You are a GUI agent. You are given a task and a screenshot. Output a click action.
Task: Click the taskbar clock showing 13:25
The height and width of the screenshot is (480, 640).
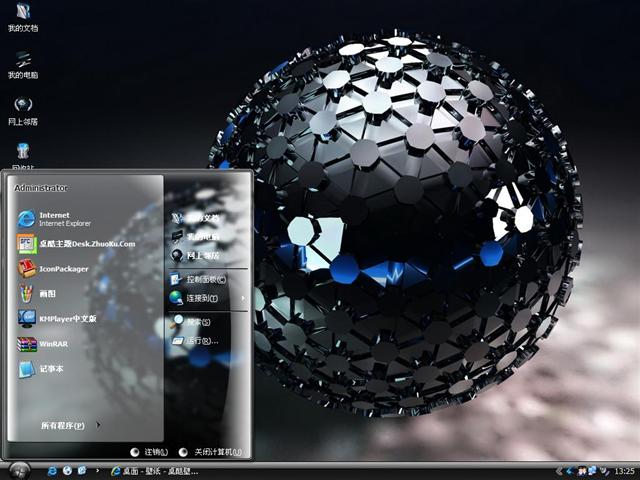click(624, 471)
